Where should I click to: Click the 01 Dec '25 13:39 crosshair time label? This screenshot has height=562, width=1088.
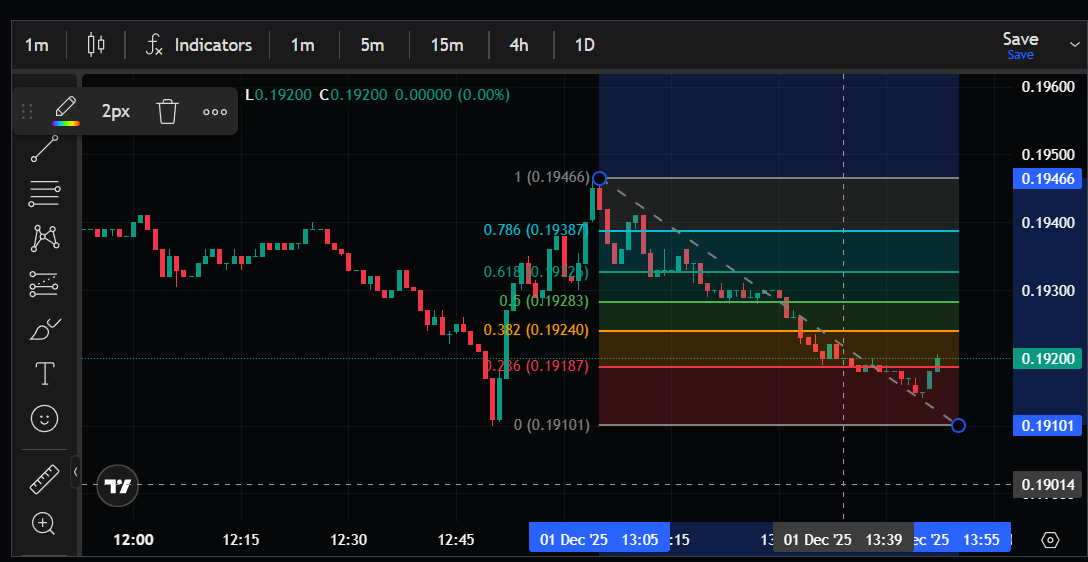tap(843, 540)
